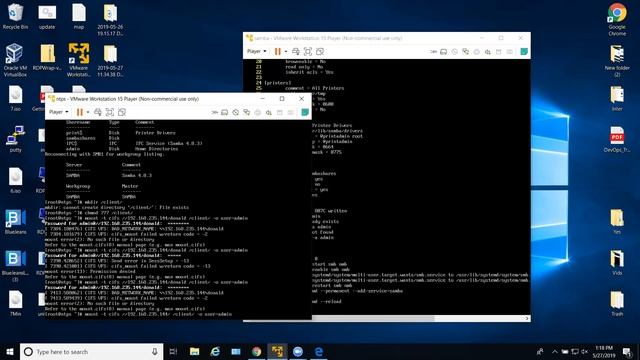Select the Trash folder on the desktop

[617, 303]
